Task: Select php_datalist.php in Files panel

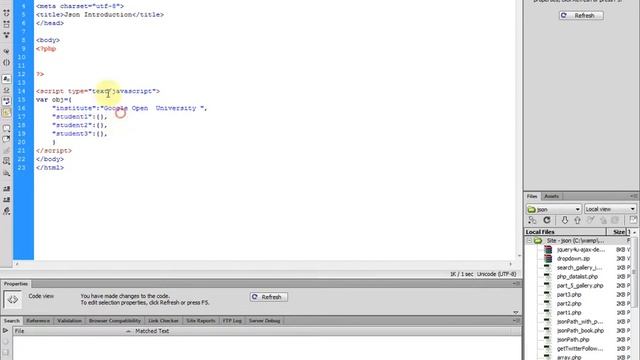Action: pyautogui.click(x=577, y=277)
